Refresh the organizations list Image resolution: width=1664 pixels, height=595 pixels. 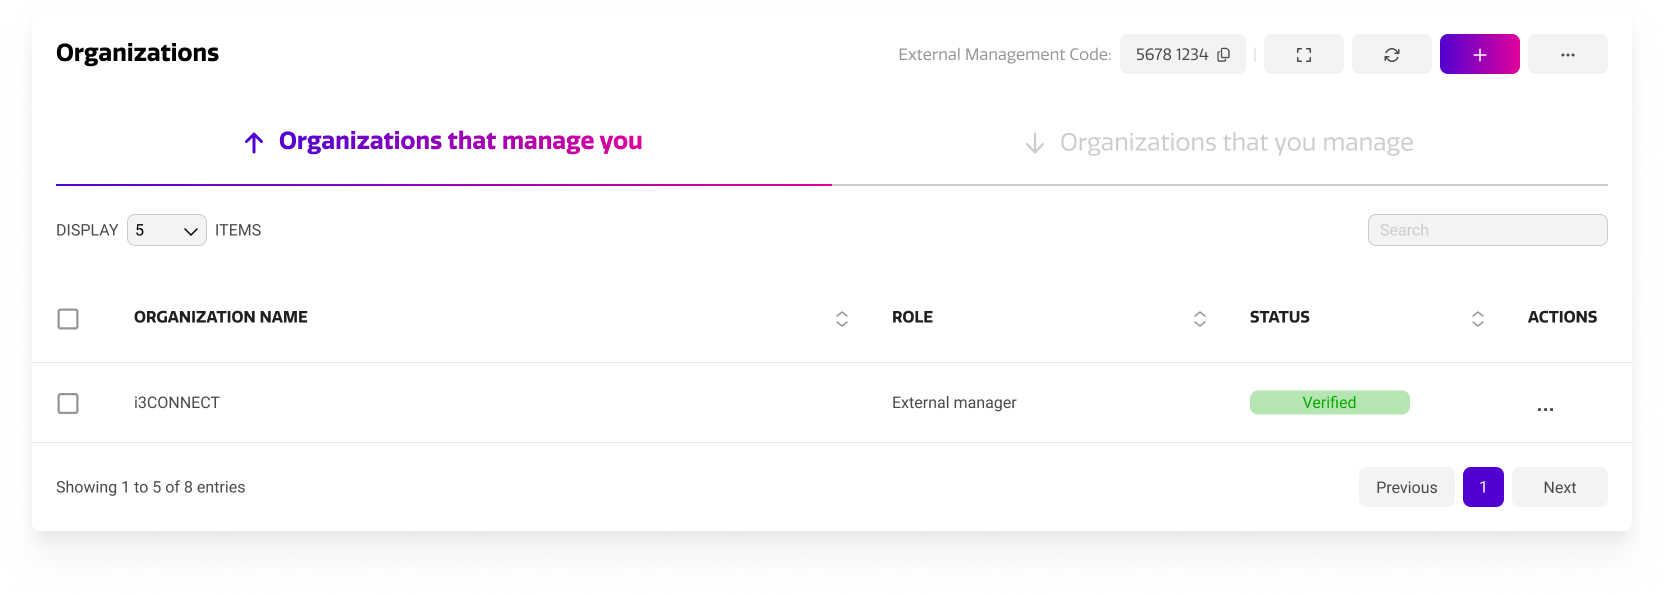pyautogui.click(x=1391, y=54)
